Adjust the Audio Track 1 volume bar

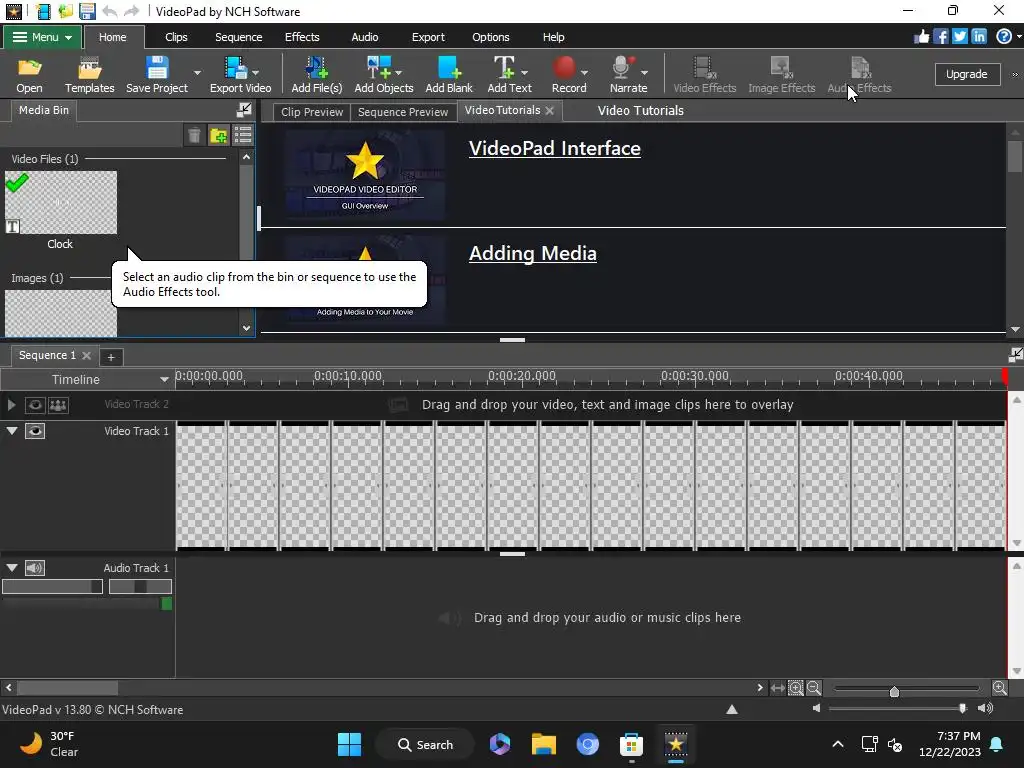pos(52,586)
